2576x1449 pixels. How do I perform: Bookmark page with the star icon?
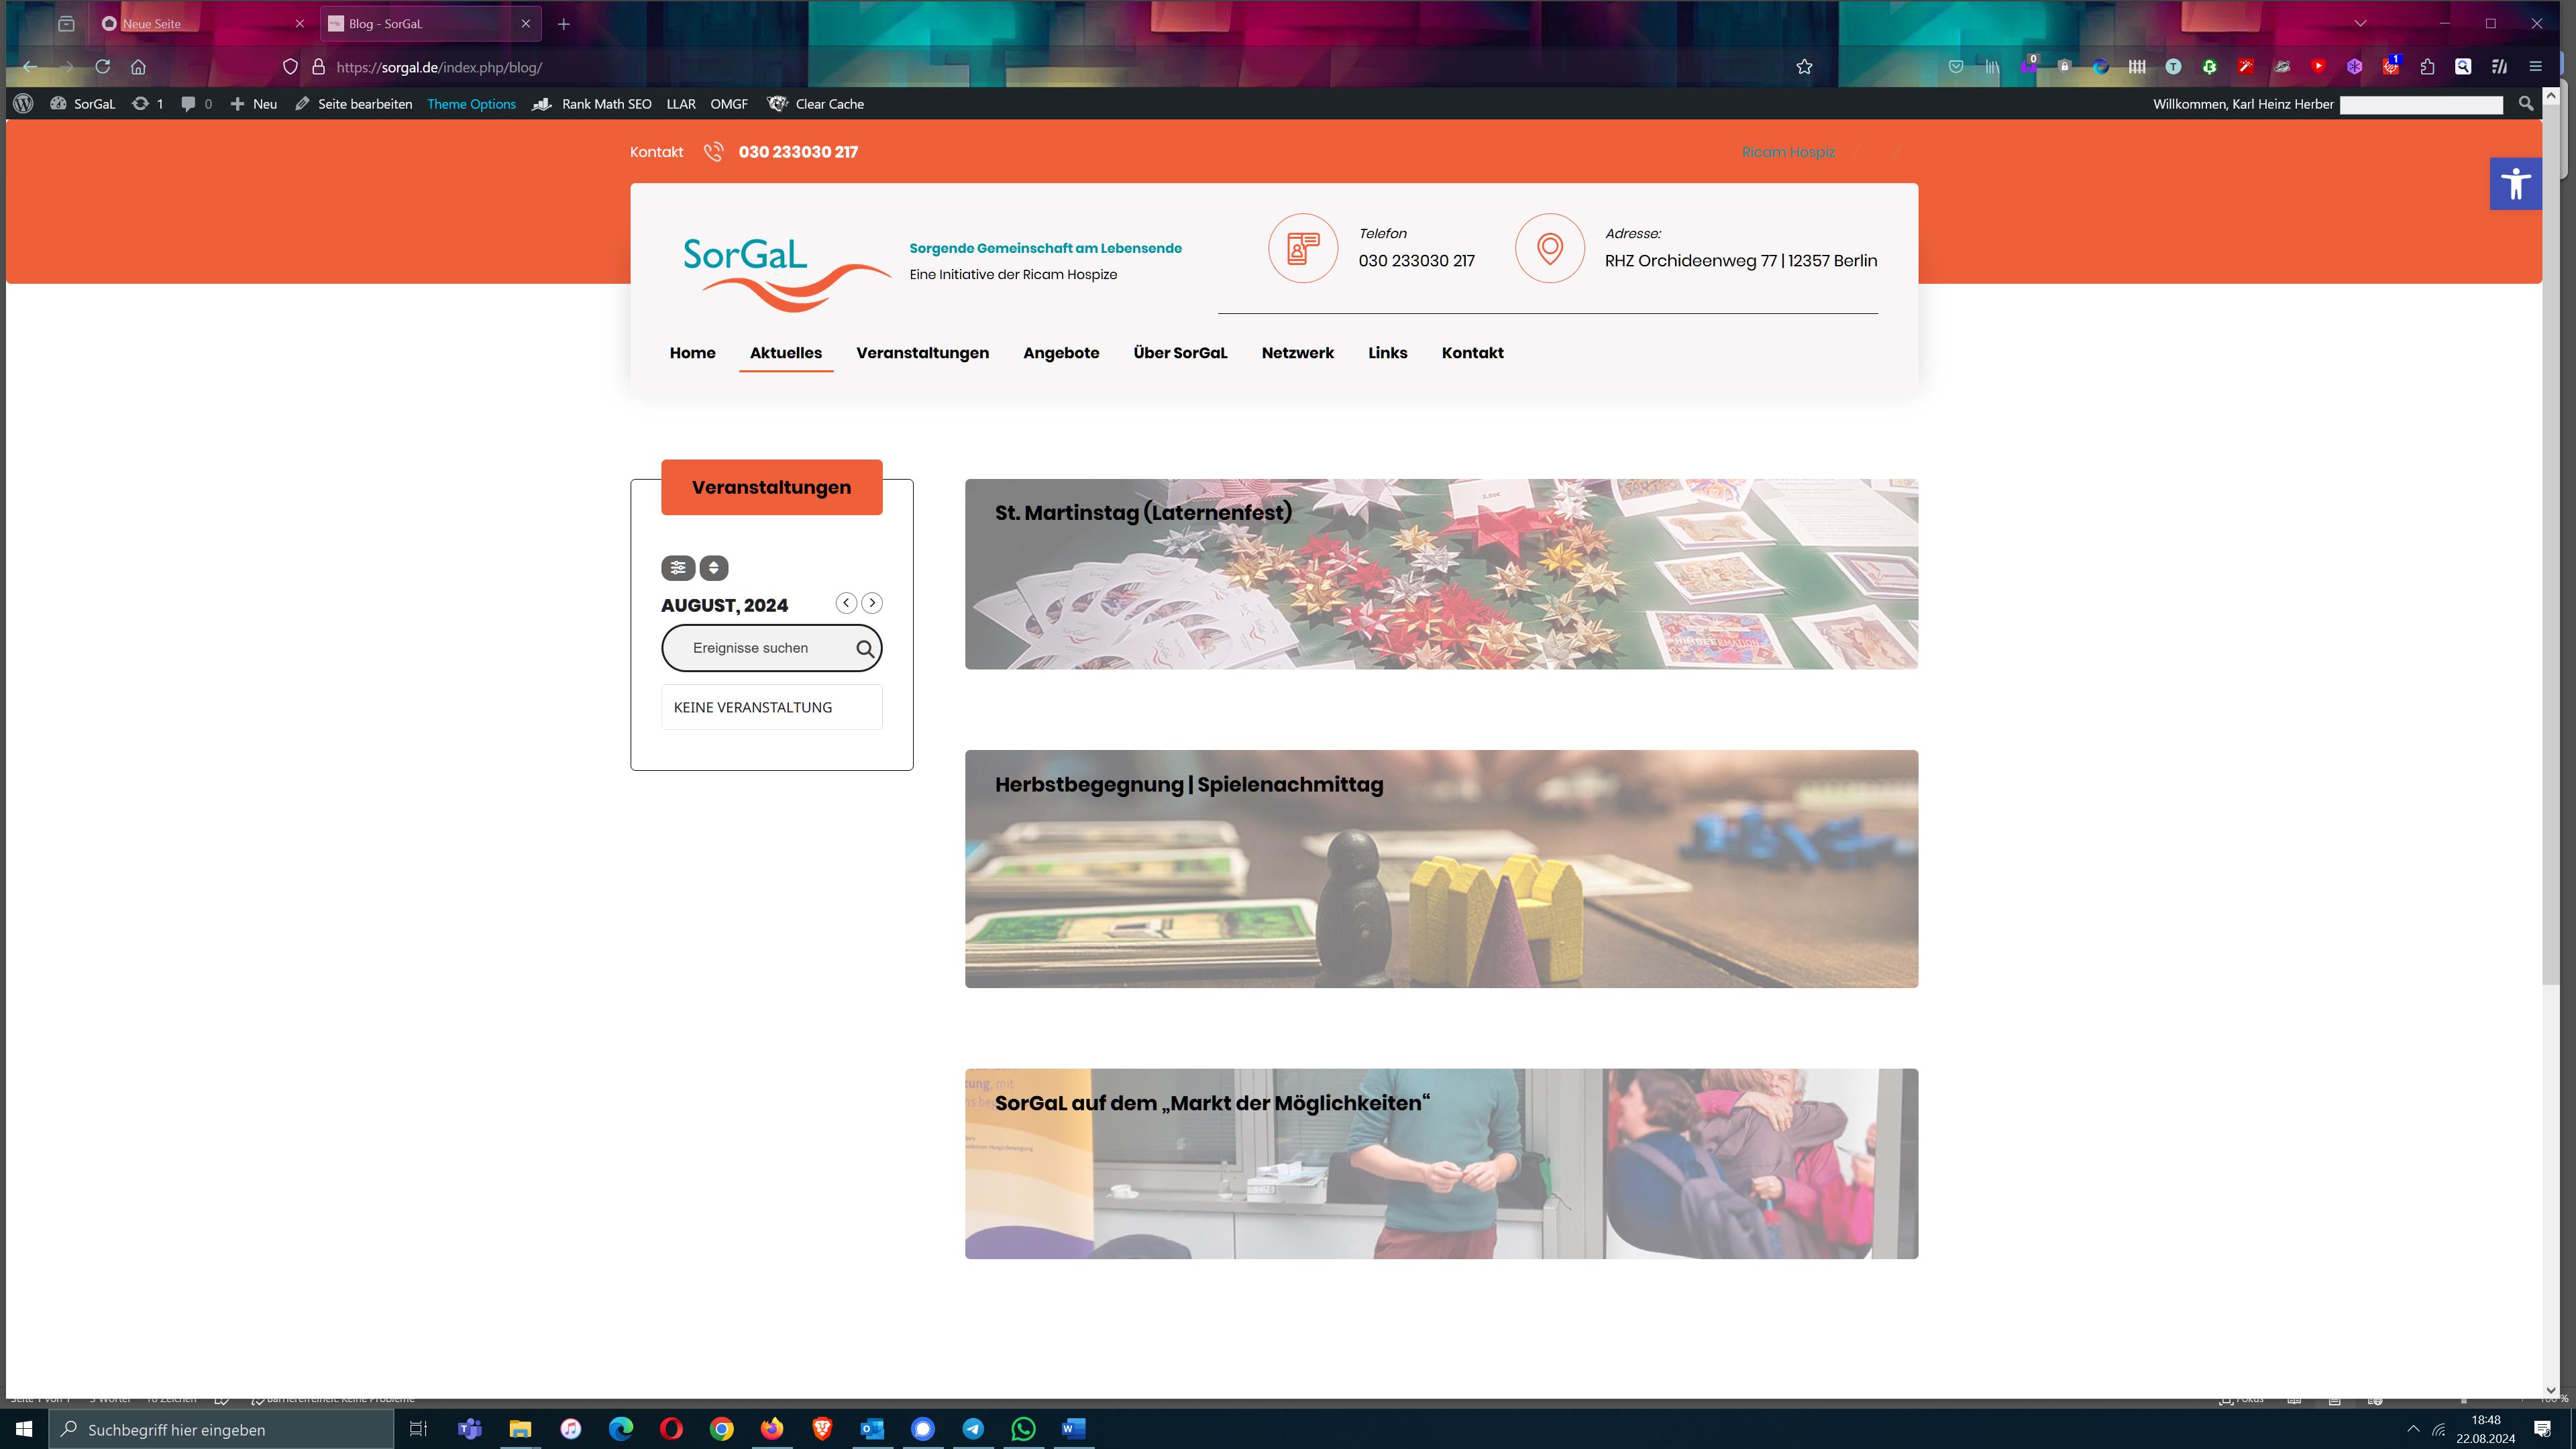[1804, 67]
